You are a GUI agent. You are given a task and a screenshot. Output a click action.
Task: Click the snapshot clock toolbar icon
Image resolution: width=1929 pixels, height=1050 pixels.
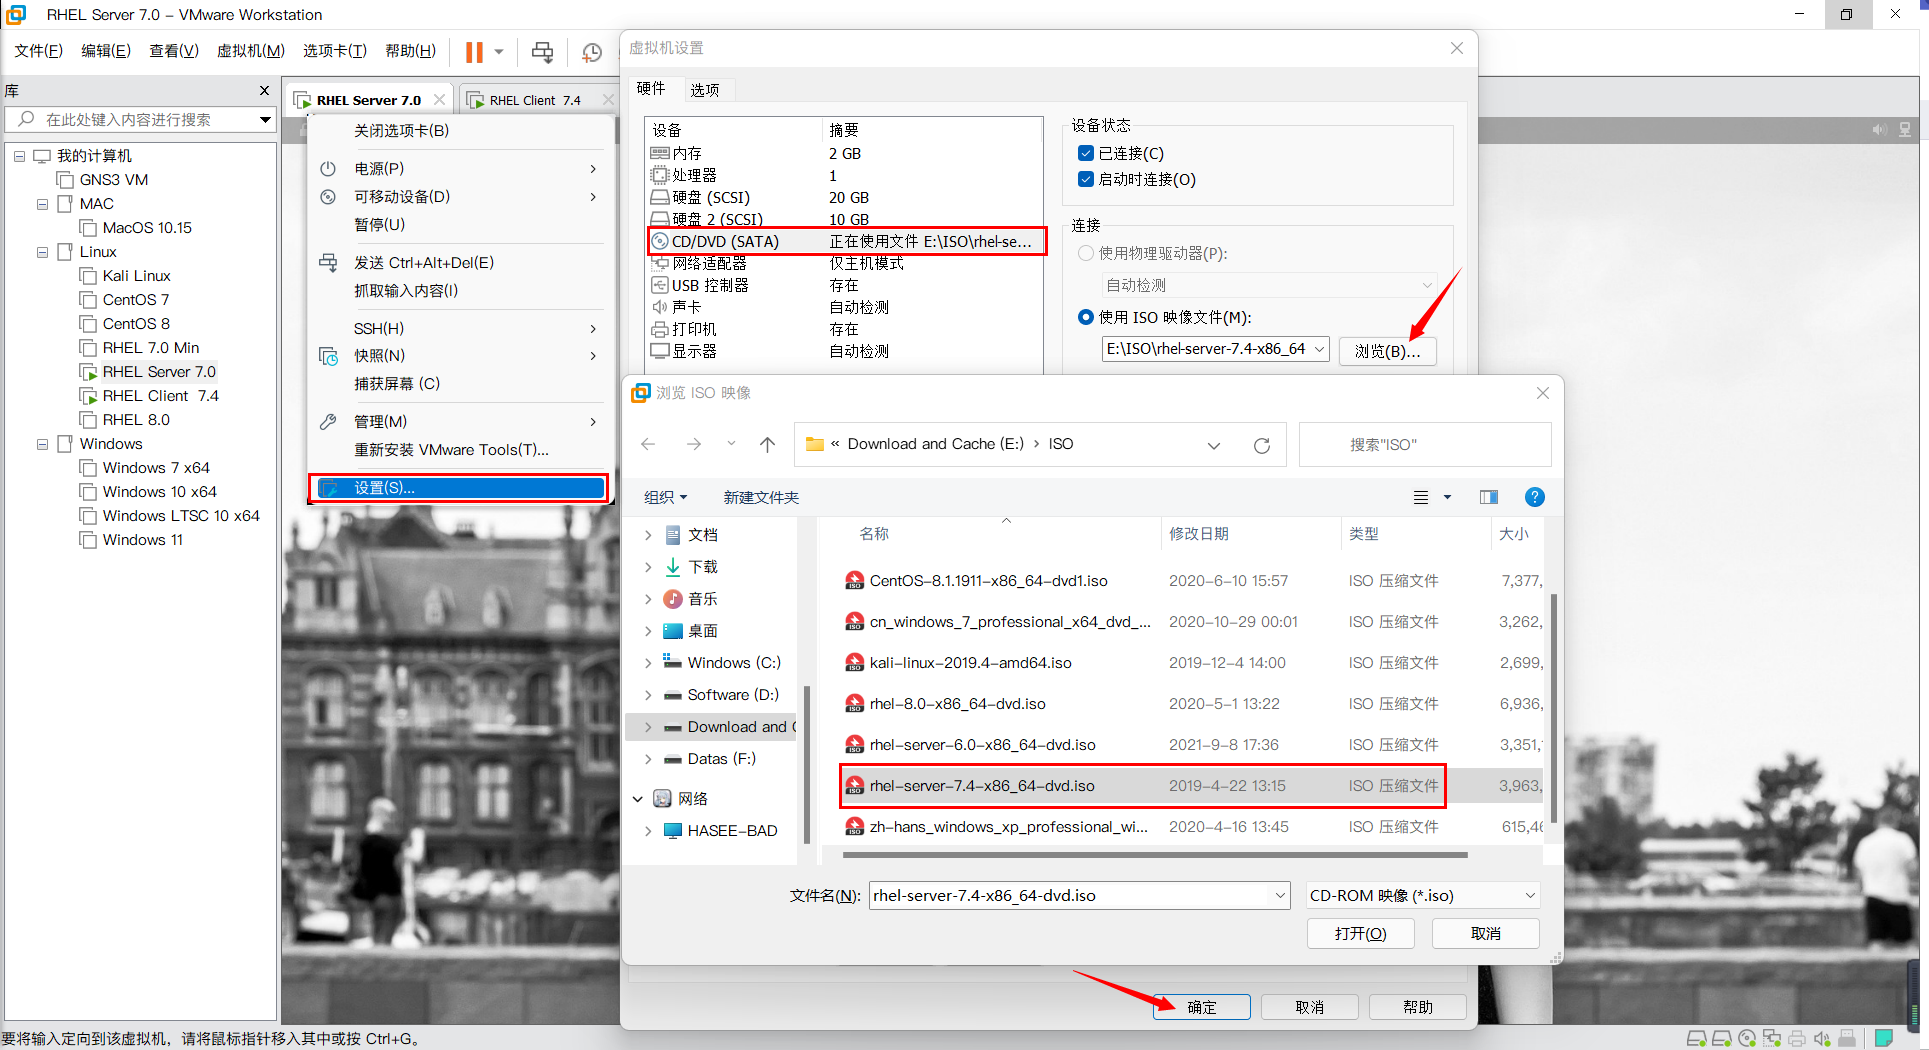point(591,52)
